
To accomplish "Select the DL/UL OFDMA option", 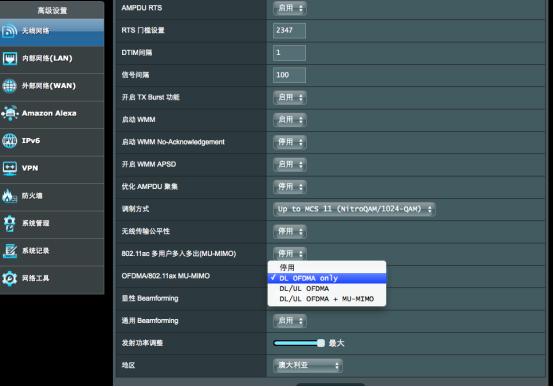I will (x=327, y=288).
